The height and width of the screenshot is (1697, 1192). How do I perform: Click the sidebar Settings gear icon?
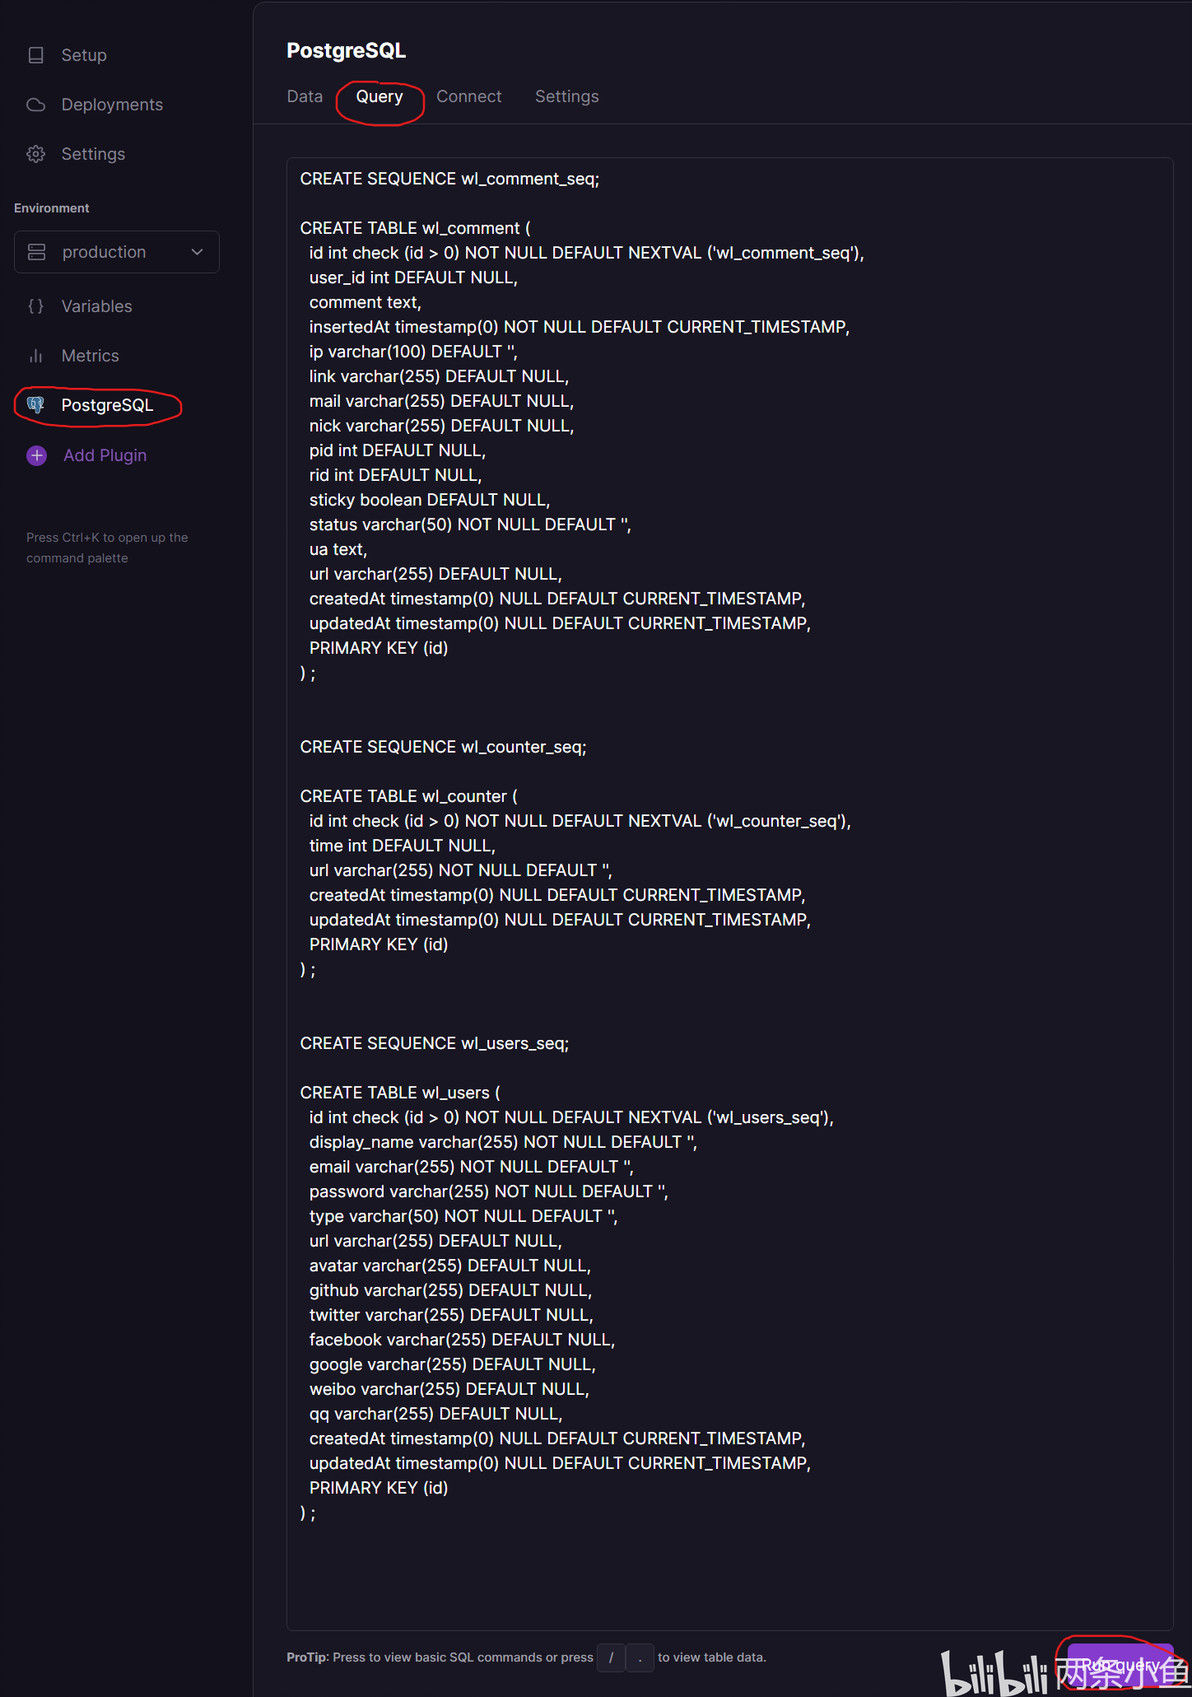point(36,154)
